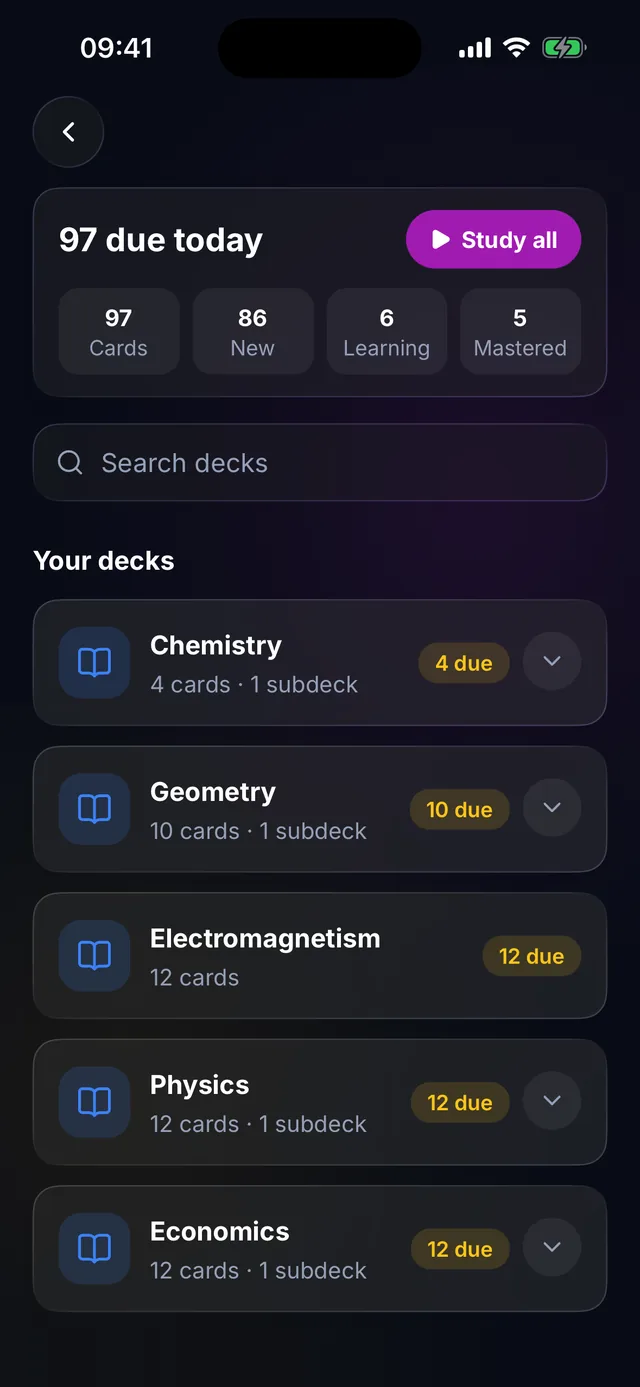Screen dimensions: 640x1387
Task: Click the Geometry deck book icon
Action: [94, 809]
